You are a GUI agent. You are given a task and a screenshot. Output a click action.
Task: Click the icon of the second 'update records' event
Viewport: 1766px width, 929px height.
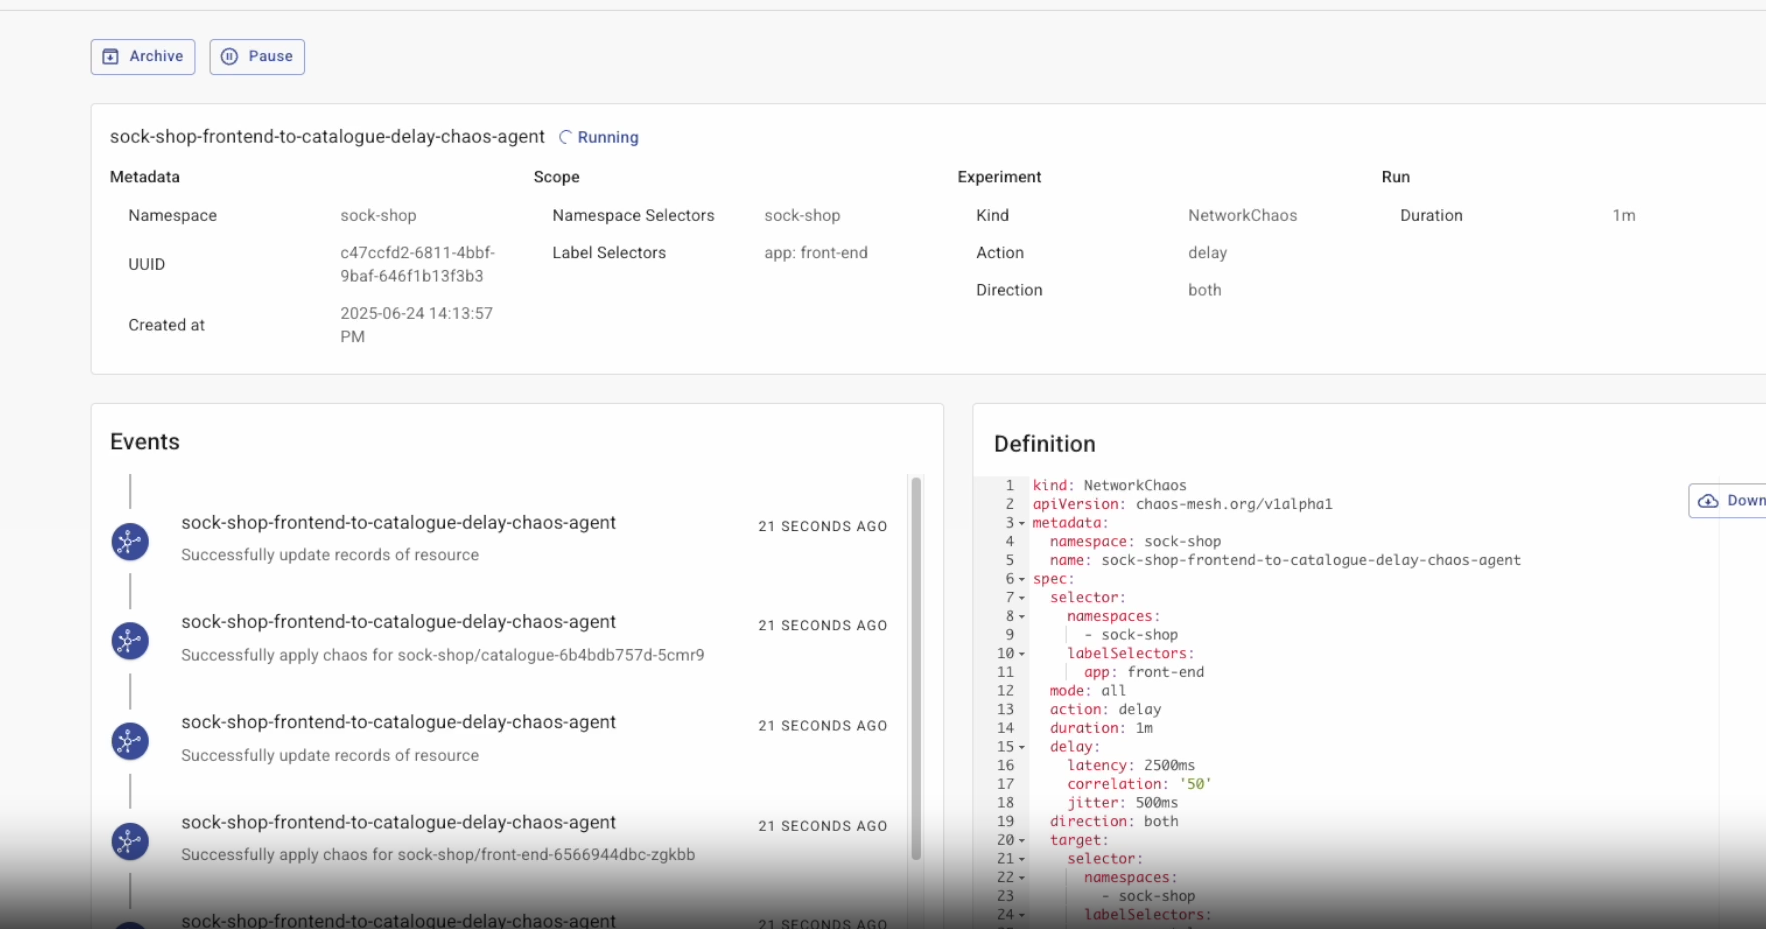[x=130, y=741]
